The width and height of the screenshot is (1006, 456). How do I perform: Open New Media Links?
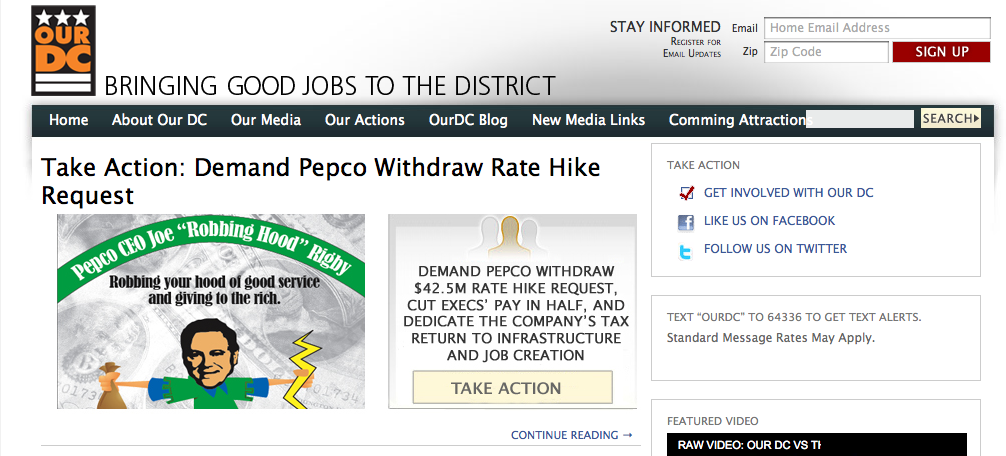(588, 120)
